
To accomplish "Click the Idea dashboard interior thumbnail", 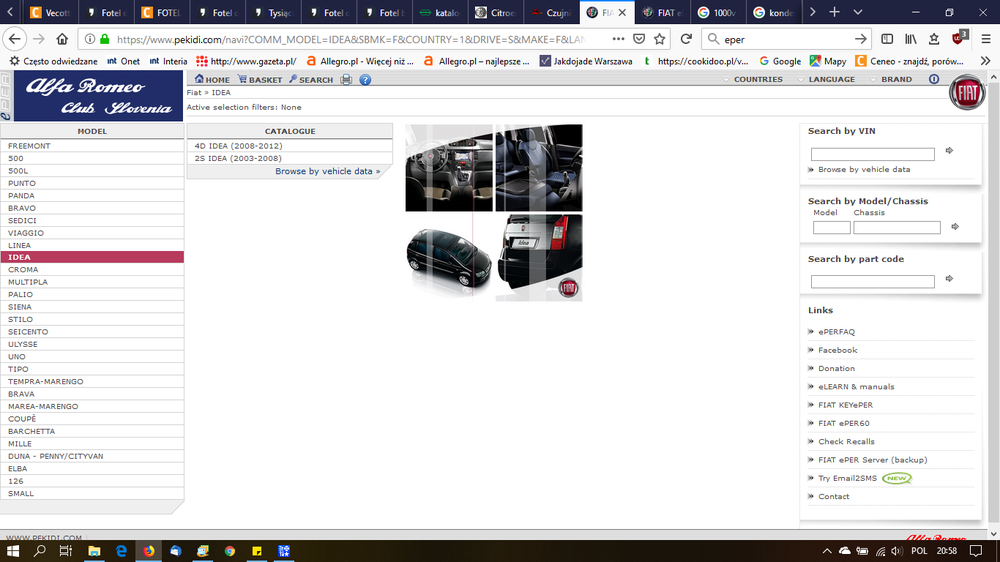I will click(449, 168).
